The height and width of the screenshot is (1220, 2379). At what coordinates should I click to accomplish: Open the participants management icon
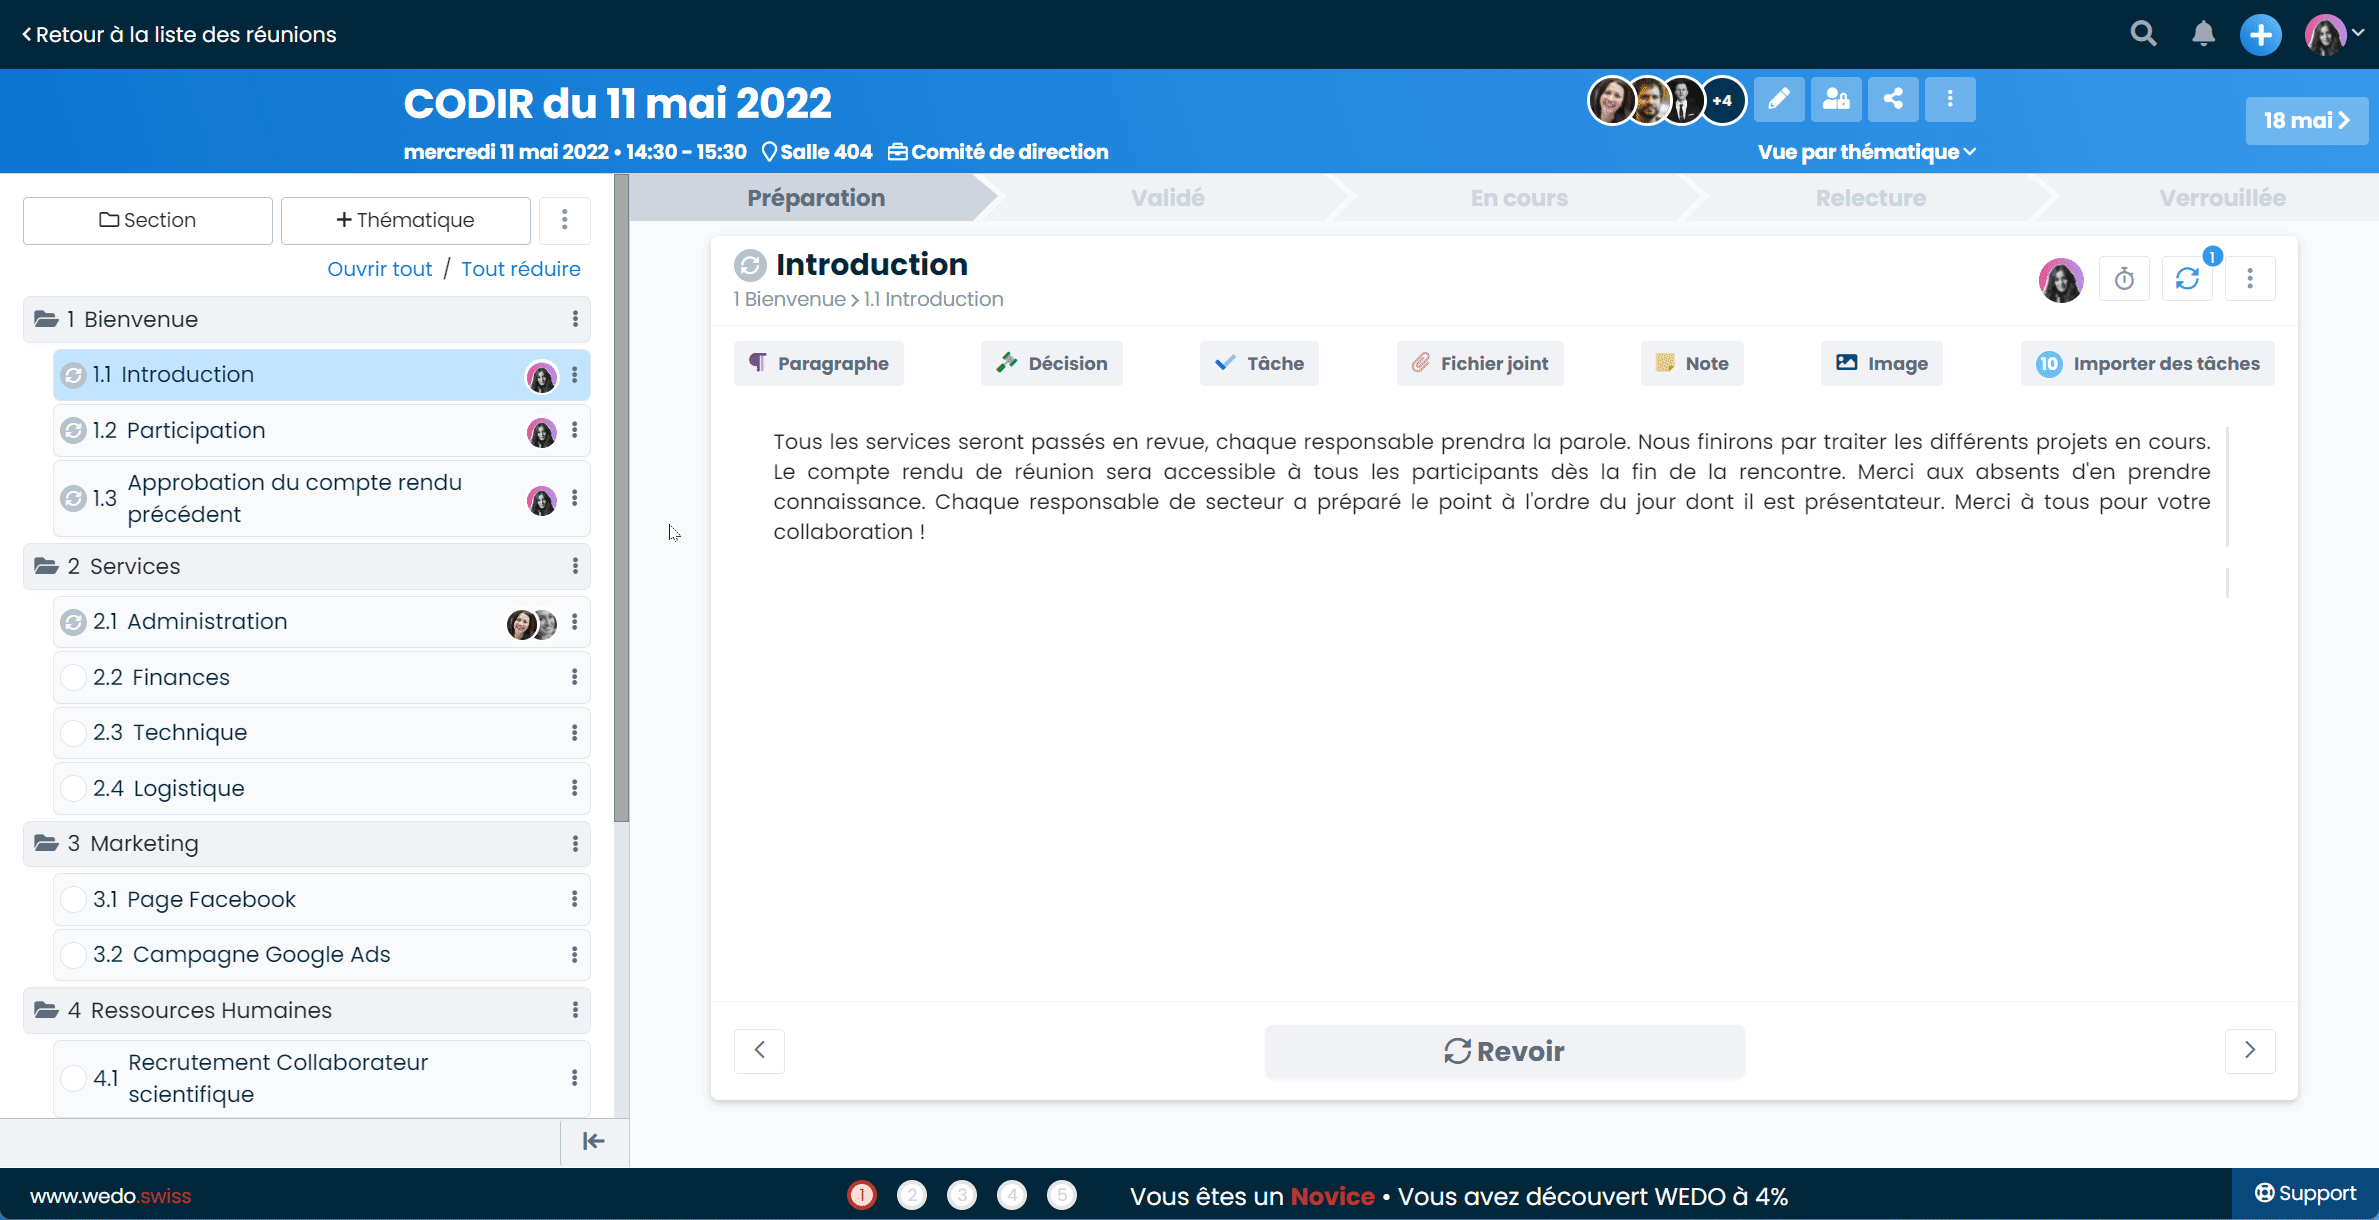1836,99
